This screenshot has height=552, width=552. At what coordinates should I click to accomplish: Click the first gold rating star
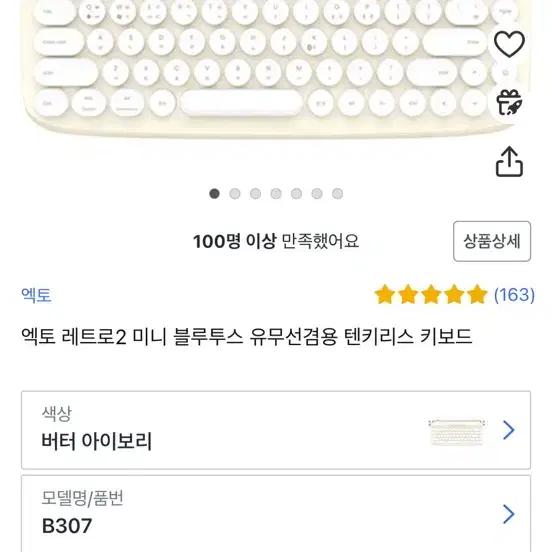pyautogui.click(x=385, y=295)
